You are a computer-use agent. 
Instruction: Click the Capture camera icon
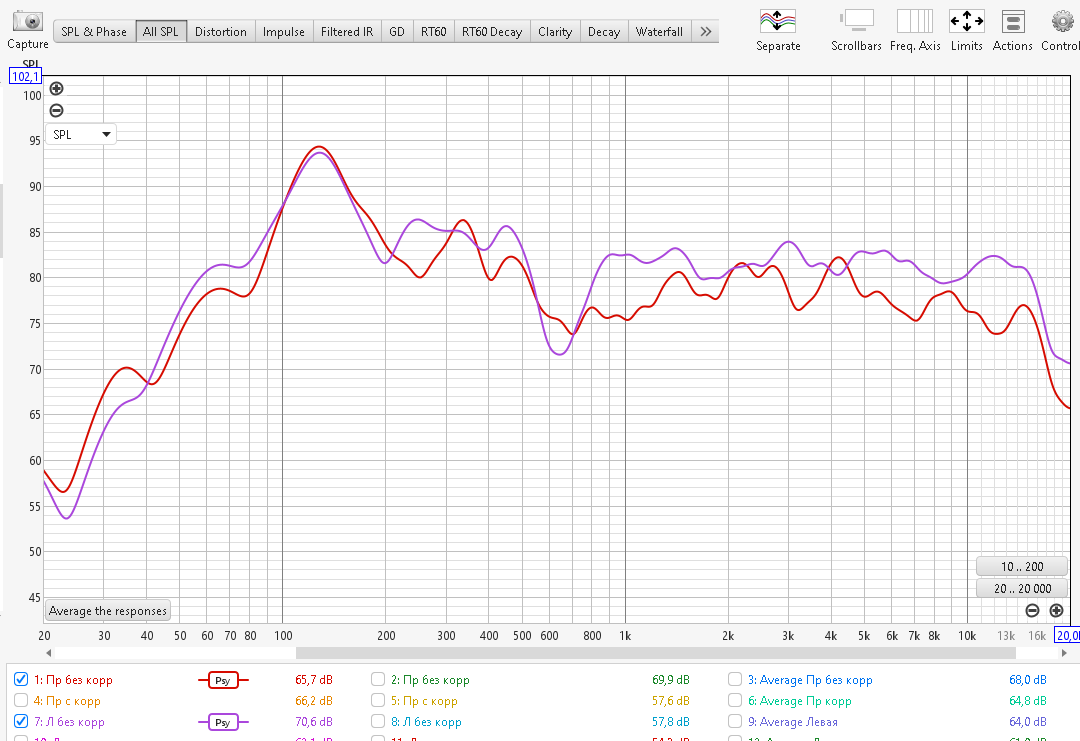pyautogui.click(x=28, y=21)
